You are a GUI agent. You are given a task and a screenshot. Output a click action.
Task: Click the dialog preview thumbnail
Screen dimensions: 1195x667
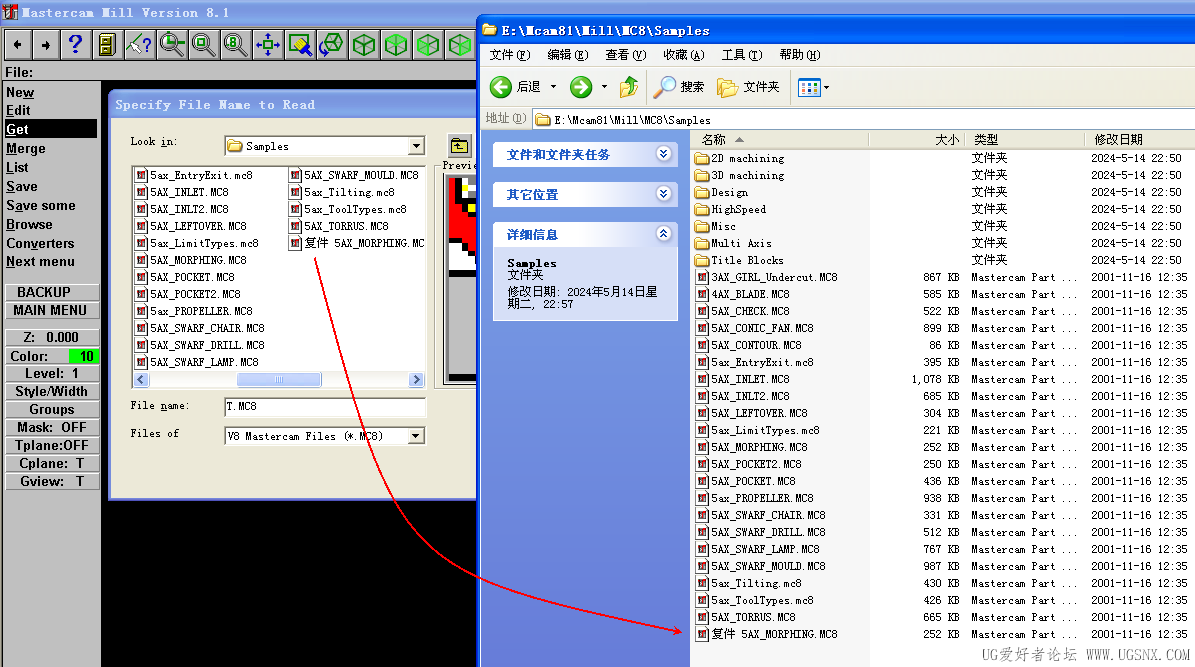tap(461, 278)
